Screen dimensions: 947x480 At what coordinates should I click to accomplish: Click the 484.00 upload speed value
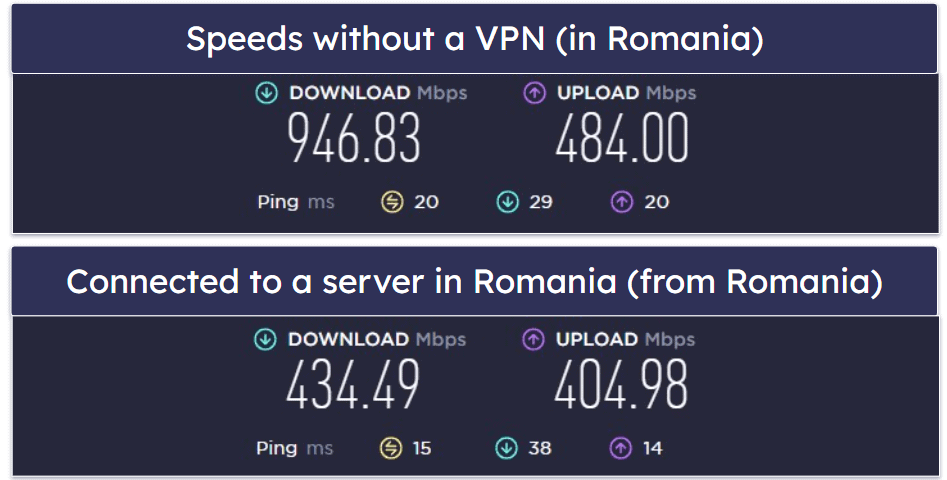point(622,140)
